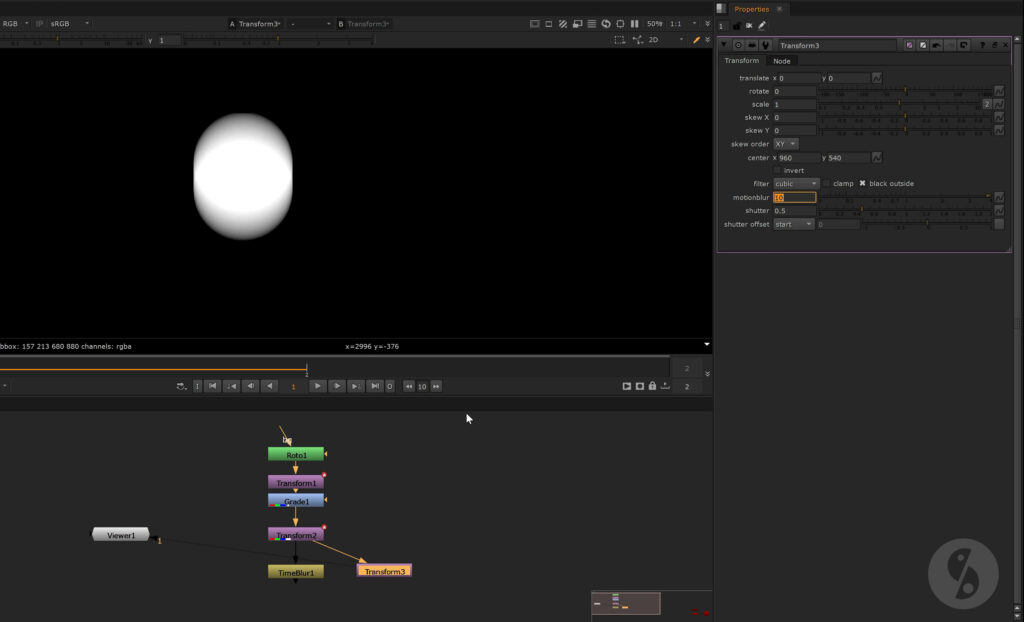Open the 2D view mode dropdown
The height and width of the screenshot is (622, 1024).
665,40
